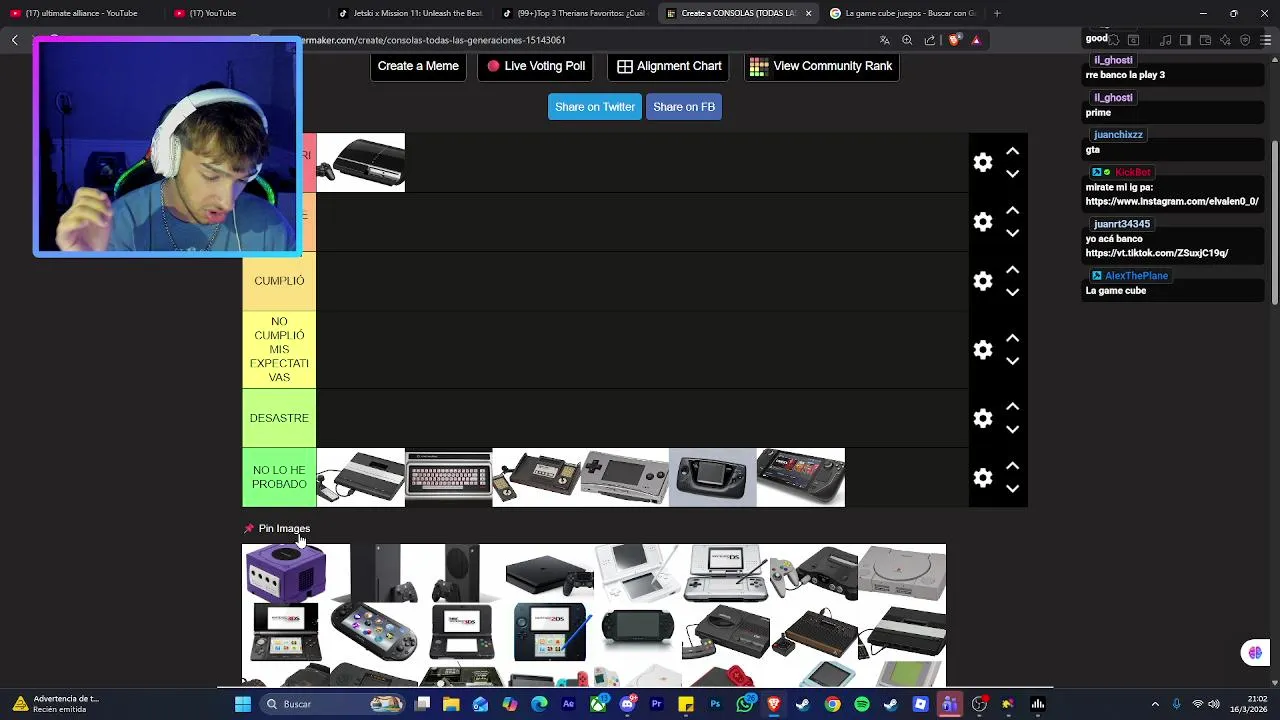Select the Game Boy Micro image in last row
Viewport: 1280px width, 720px height.
[625, 477]
